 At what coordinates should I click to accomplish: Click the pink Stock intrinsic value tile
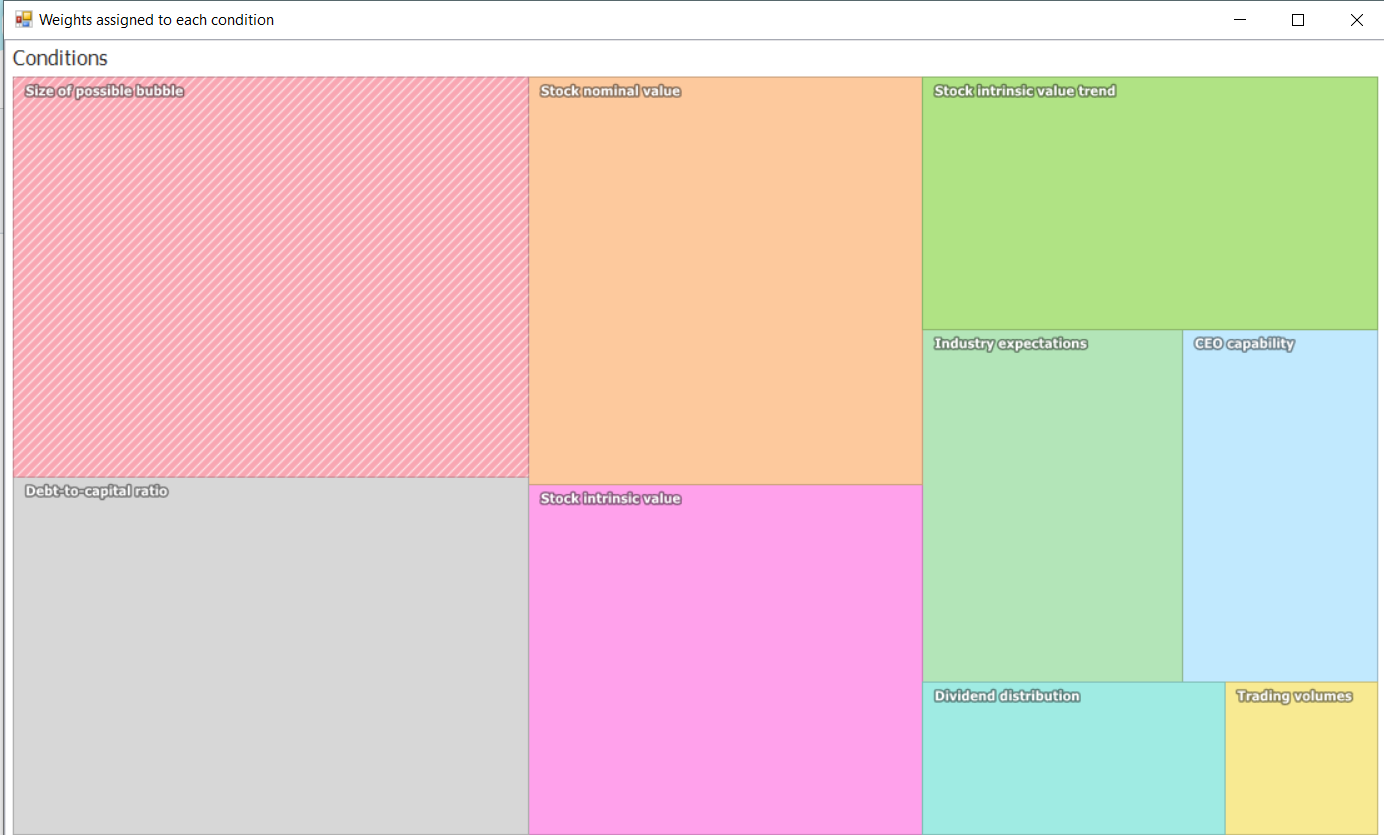[725, 660]
